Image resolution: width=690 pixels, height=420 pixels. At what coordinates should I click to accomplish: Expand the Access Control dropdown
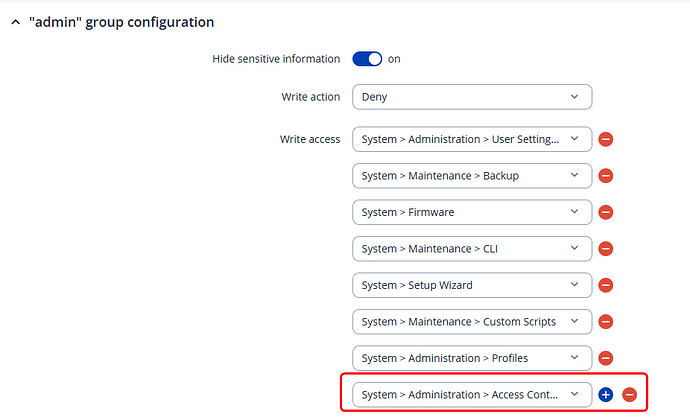[x=472, y=394]
